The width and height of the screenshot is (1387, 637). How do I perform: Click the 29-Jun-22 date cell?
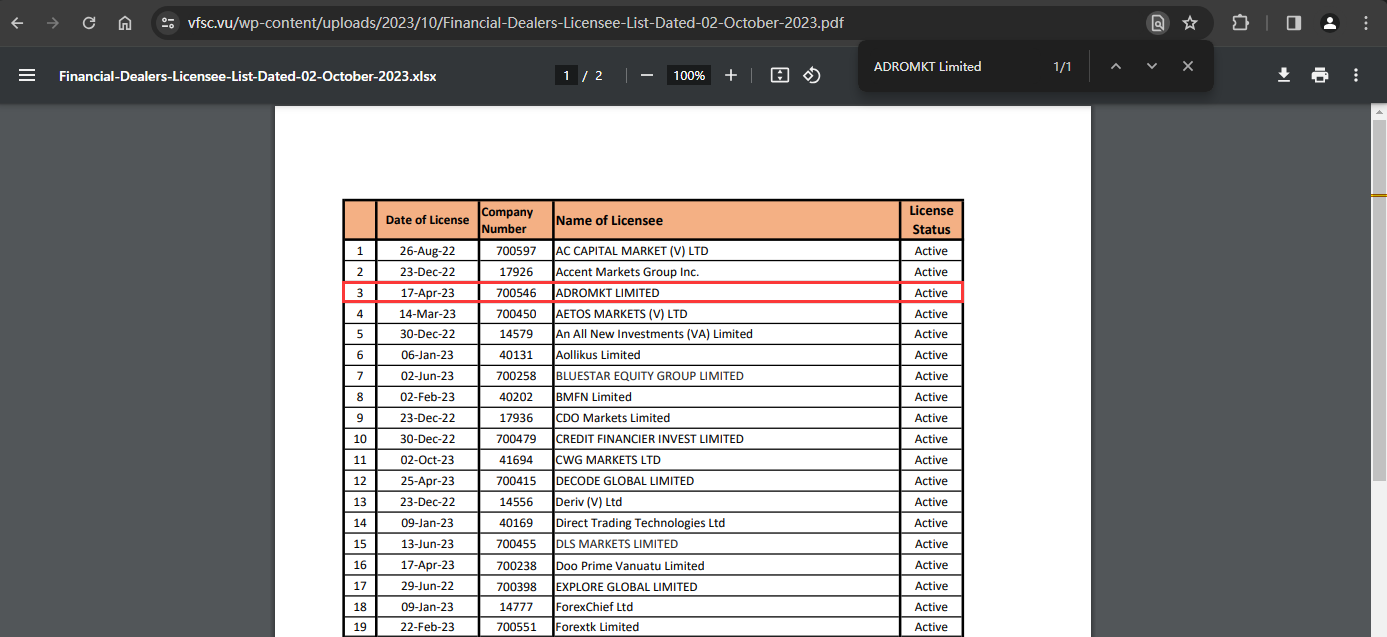pyautogui.click(x=427, y=587)
